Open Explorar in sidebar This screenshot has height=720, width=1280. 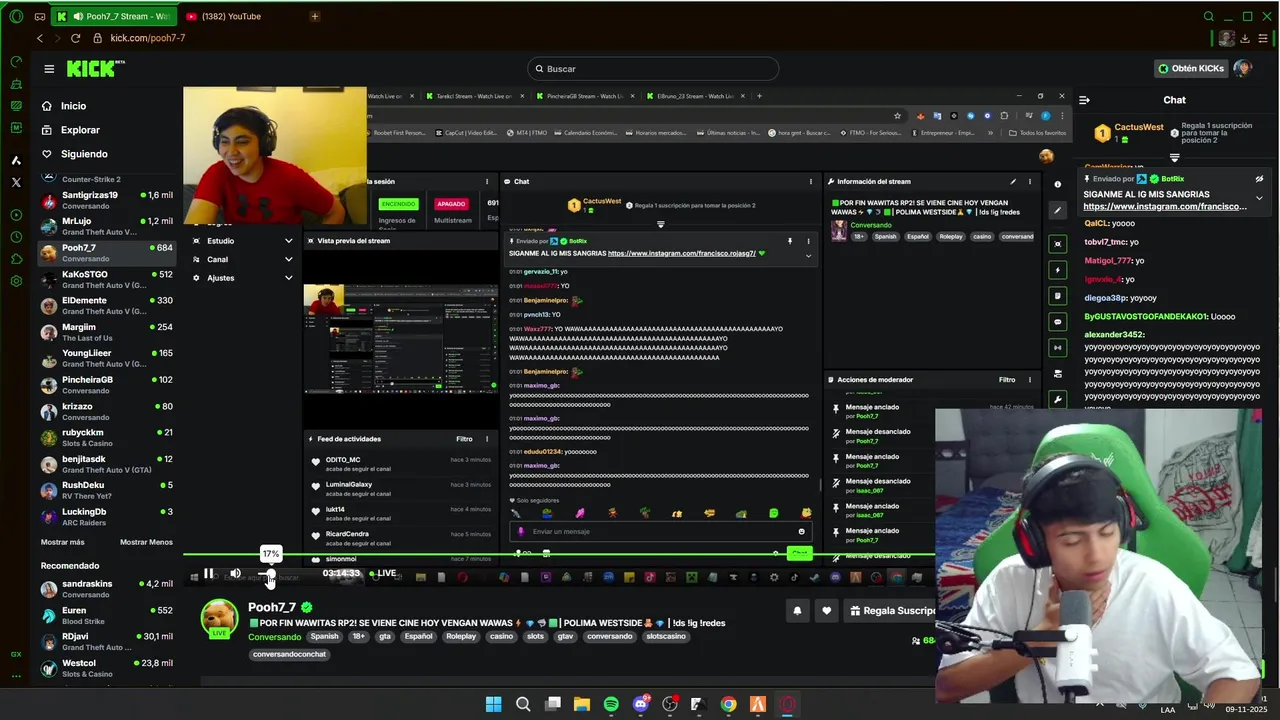tap(70, 130)
